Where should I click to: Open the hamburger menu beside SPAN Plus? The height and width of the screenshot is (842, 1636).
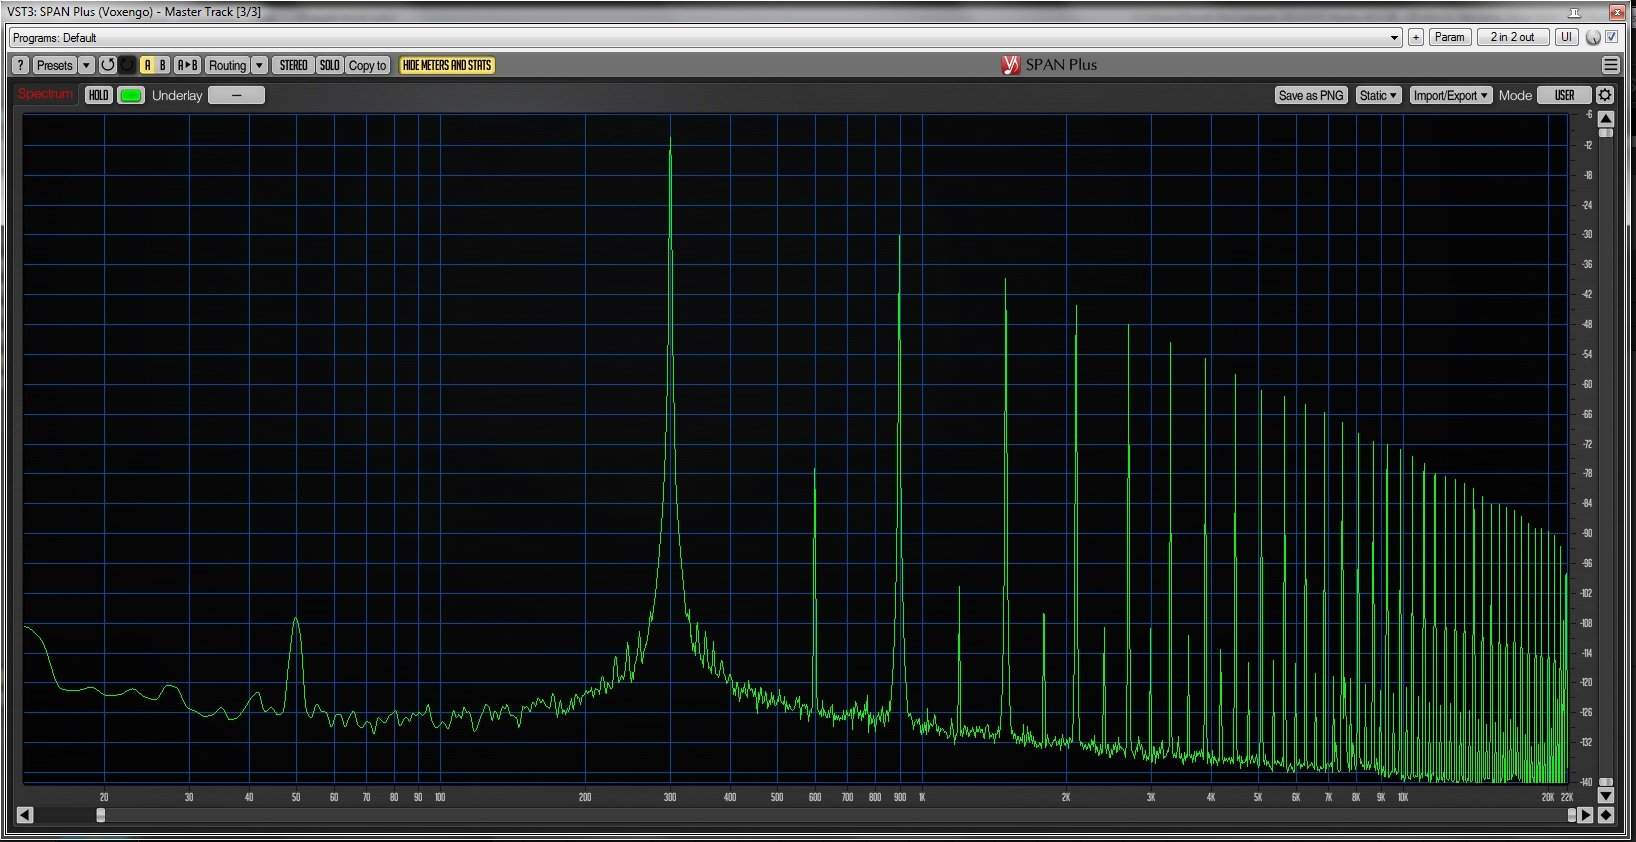[1610, 65]
